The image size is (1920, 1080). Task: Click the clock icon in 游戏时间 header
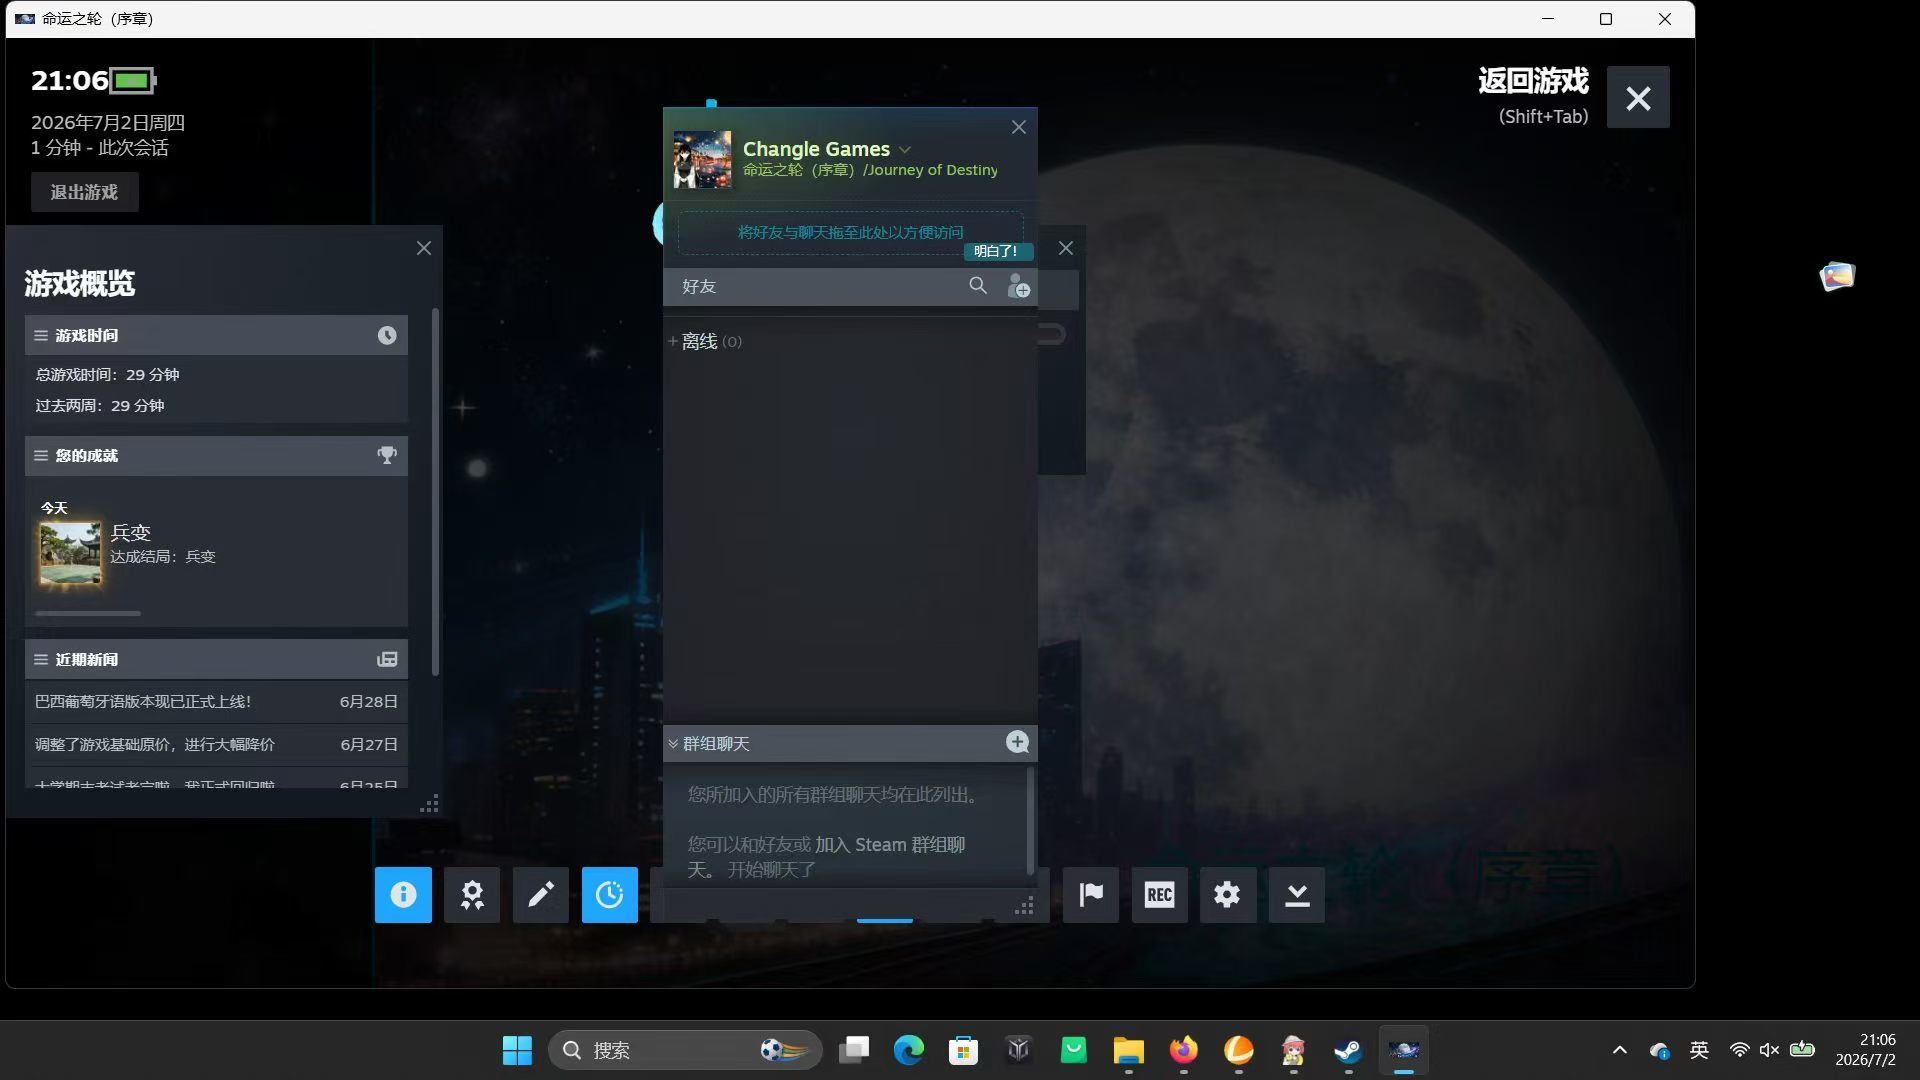[x=387, y=335]
